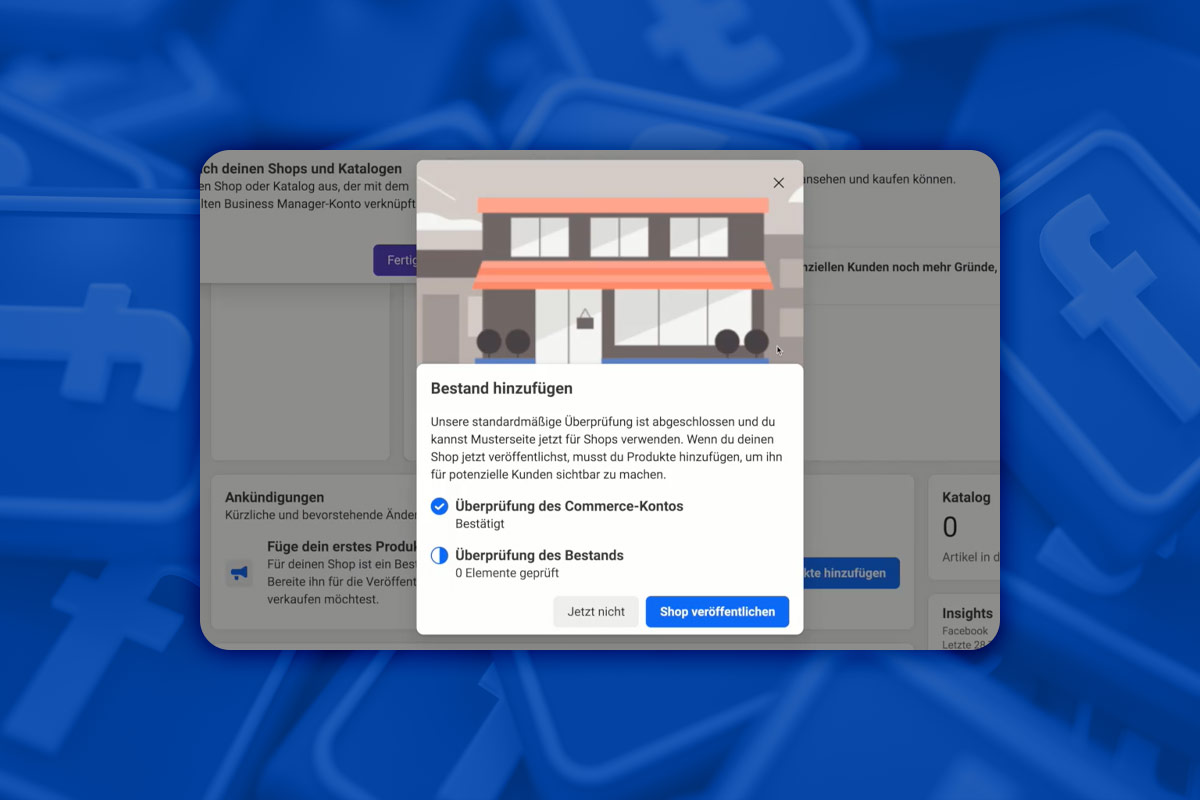Click the Überprüfung des Bestands label
The image size is (1200, 800).
coord(539,555)
